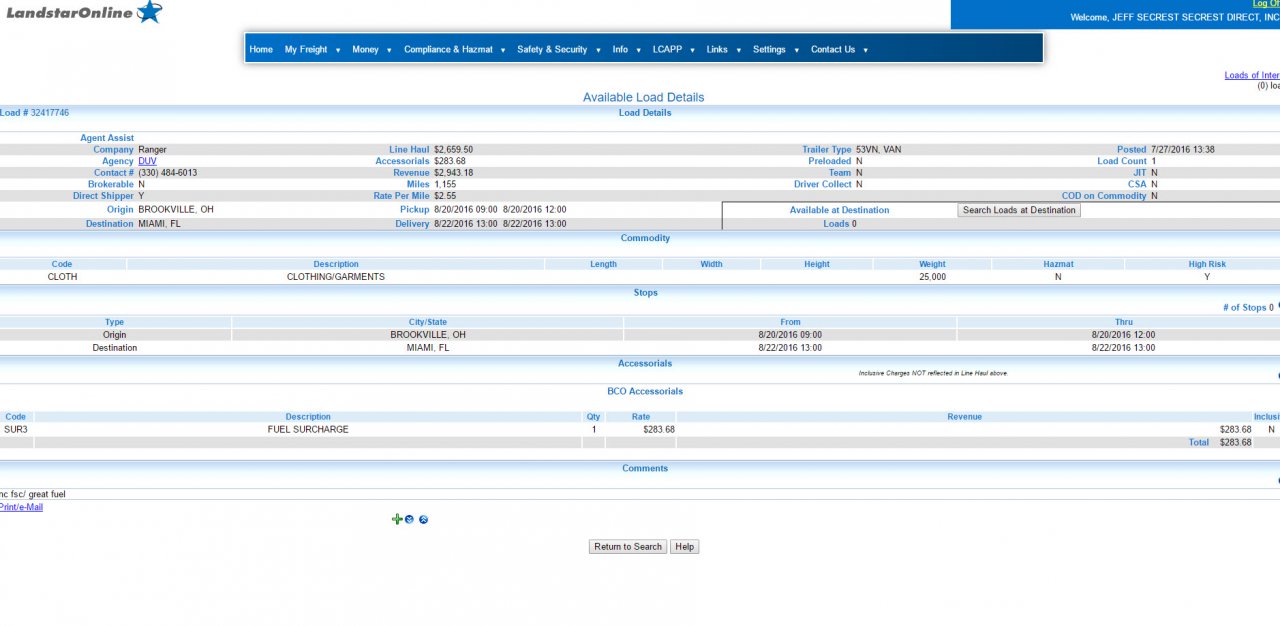Open the Money menu
The image size is (1280, 626).
[365, 49]
